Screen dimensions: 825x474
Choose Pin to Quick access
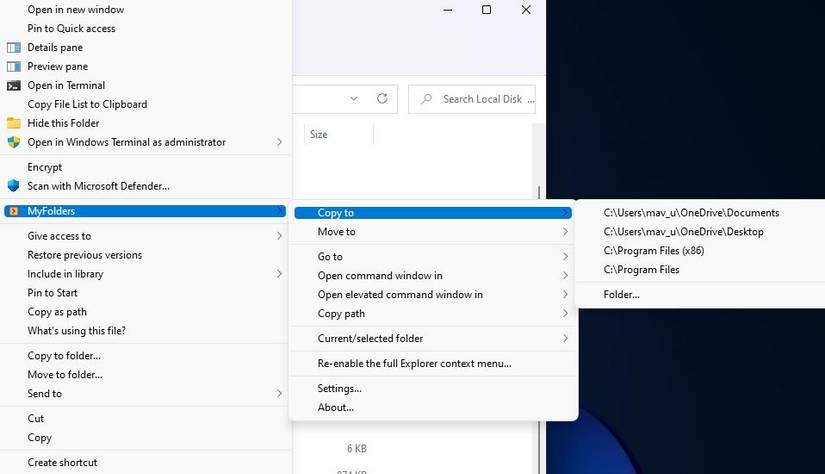[x=71, y=28]
